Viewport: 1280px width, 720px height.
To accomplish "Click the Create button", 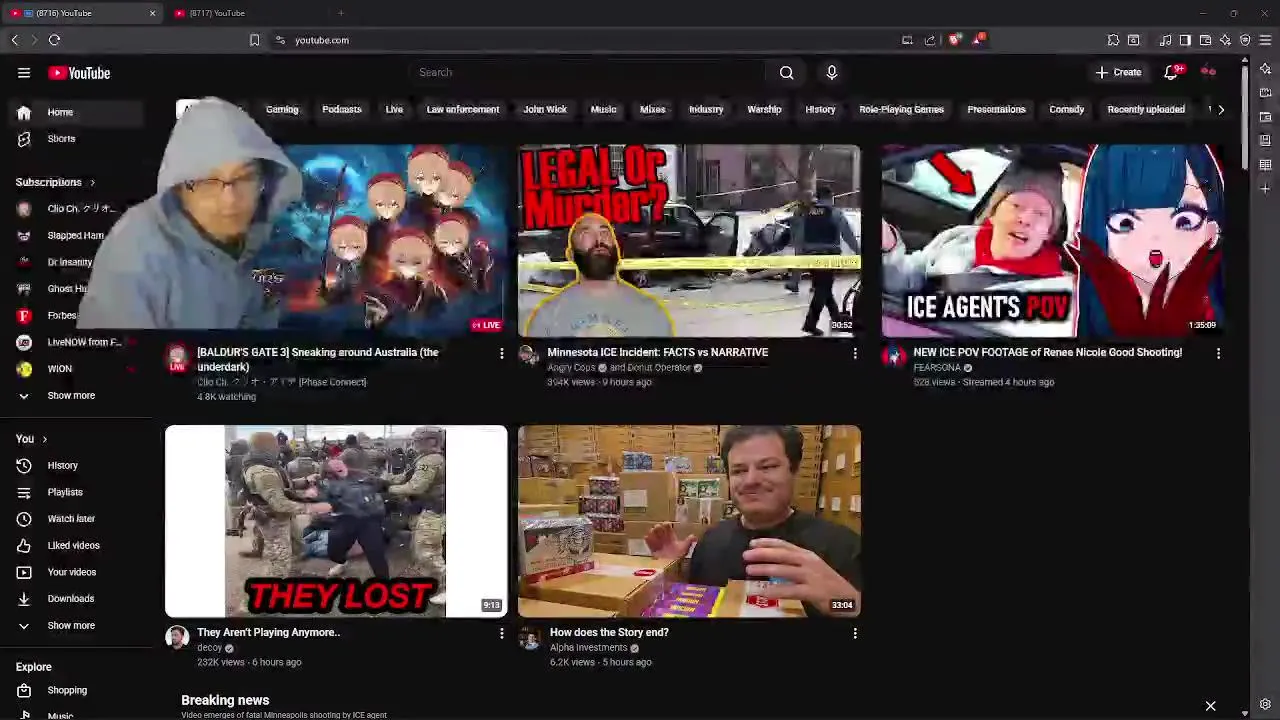I will pyautogui.click(x=1118, y=72).
